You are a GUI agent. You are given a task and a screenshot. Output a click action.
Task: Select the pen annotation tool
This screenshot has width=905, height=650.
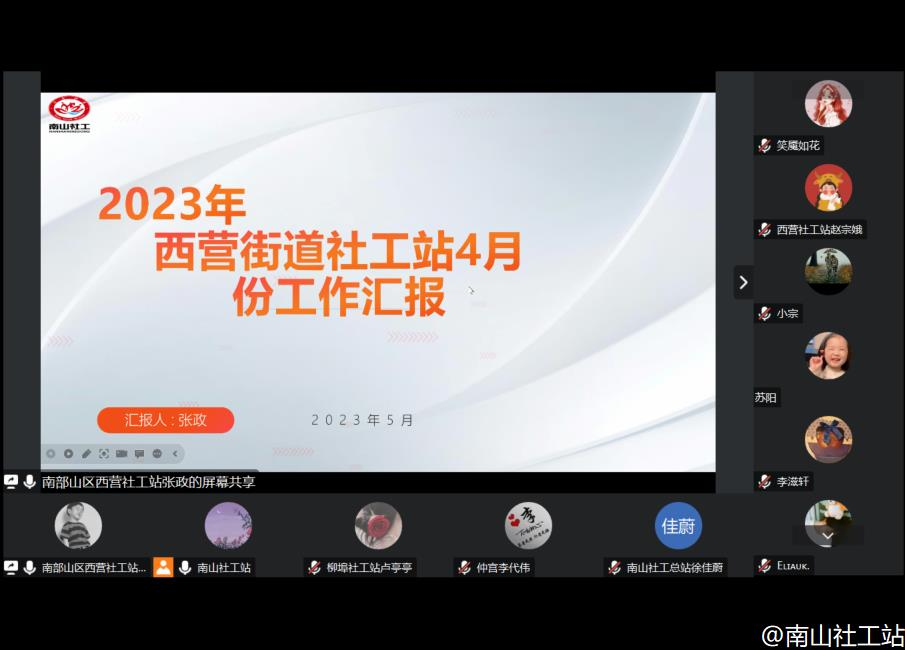[86, 454]
